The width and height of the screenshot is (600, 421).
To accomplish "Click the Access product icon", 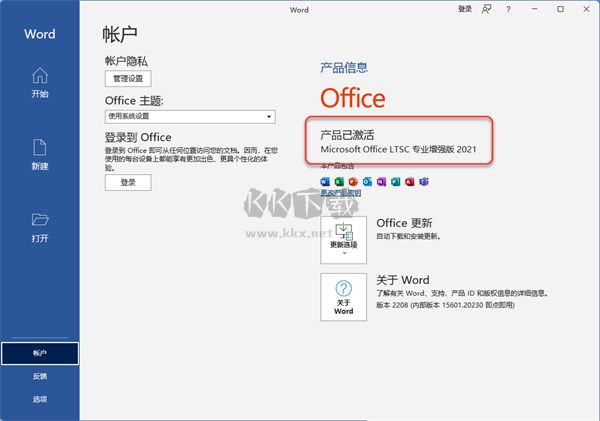I will tap(410, 182).
